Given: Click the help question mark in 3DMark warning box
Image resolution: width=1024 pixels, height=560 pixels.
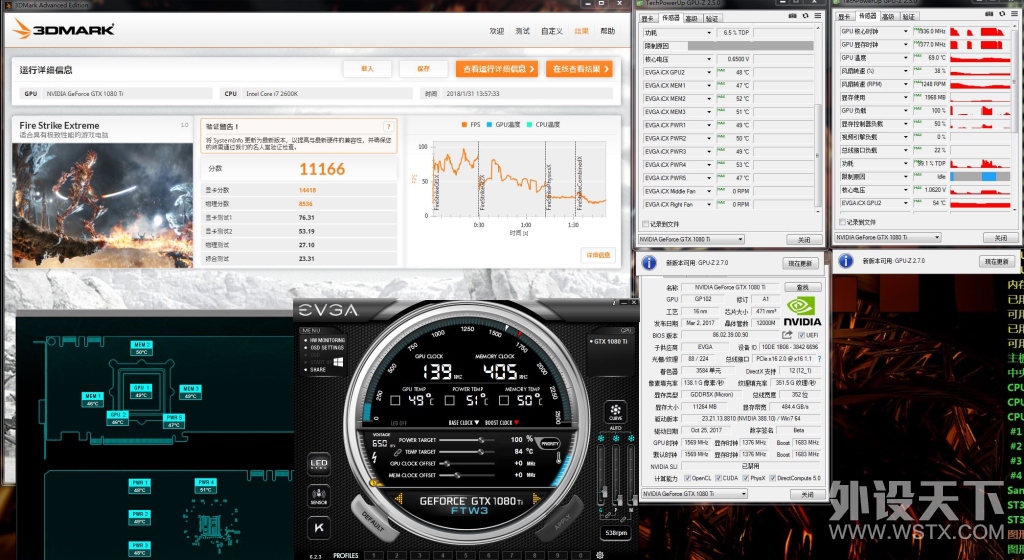Looking at the screenshot, I should click(x=389, y=127).
